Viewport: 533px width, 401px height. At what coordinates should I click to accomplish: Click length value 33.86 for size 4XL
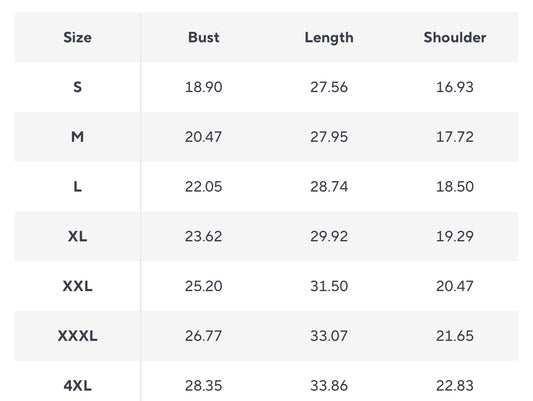tap(329, 386)
